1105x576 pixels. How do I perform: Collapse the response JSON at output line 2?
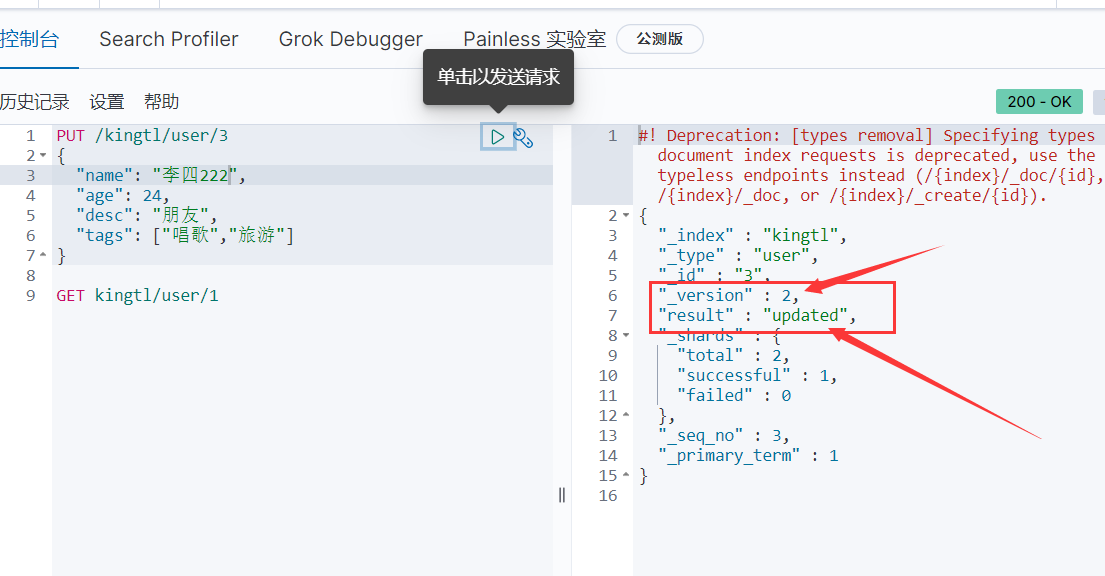(x=626, y=216)
